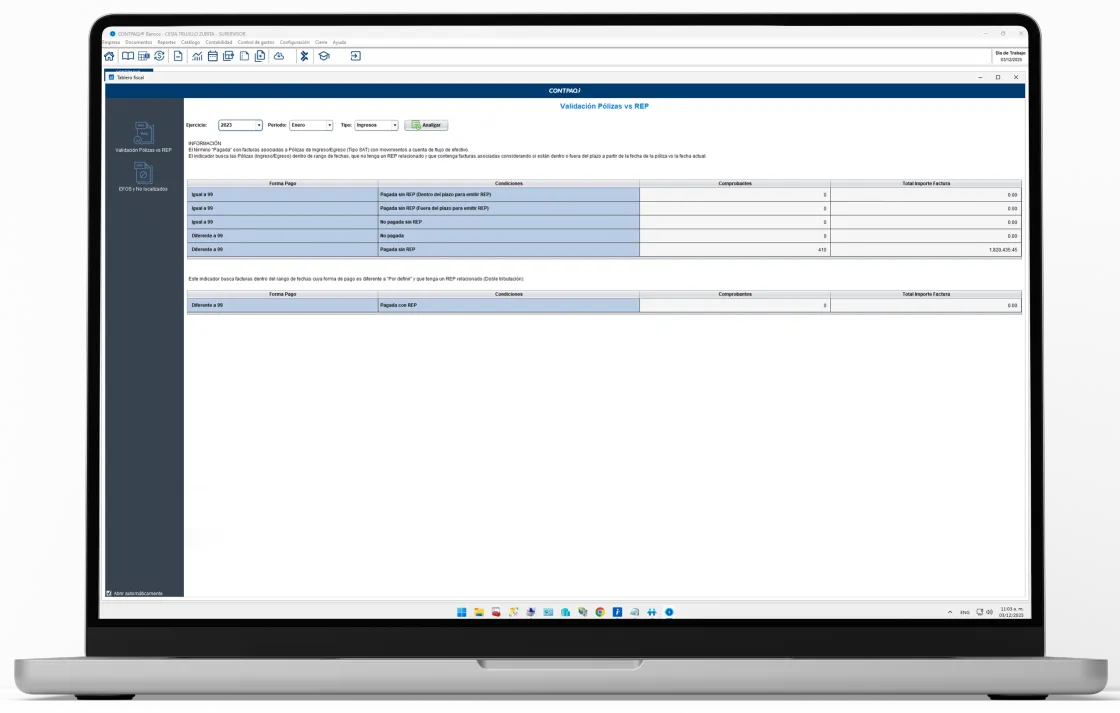Click the Comprobantes header of first table

pyautogui.click(x=735, y=184)
